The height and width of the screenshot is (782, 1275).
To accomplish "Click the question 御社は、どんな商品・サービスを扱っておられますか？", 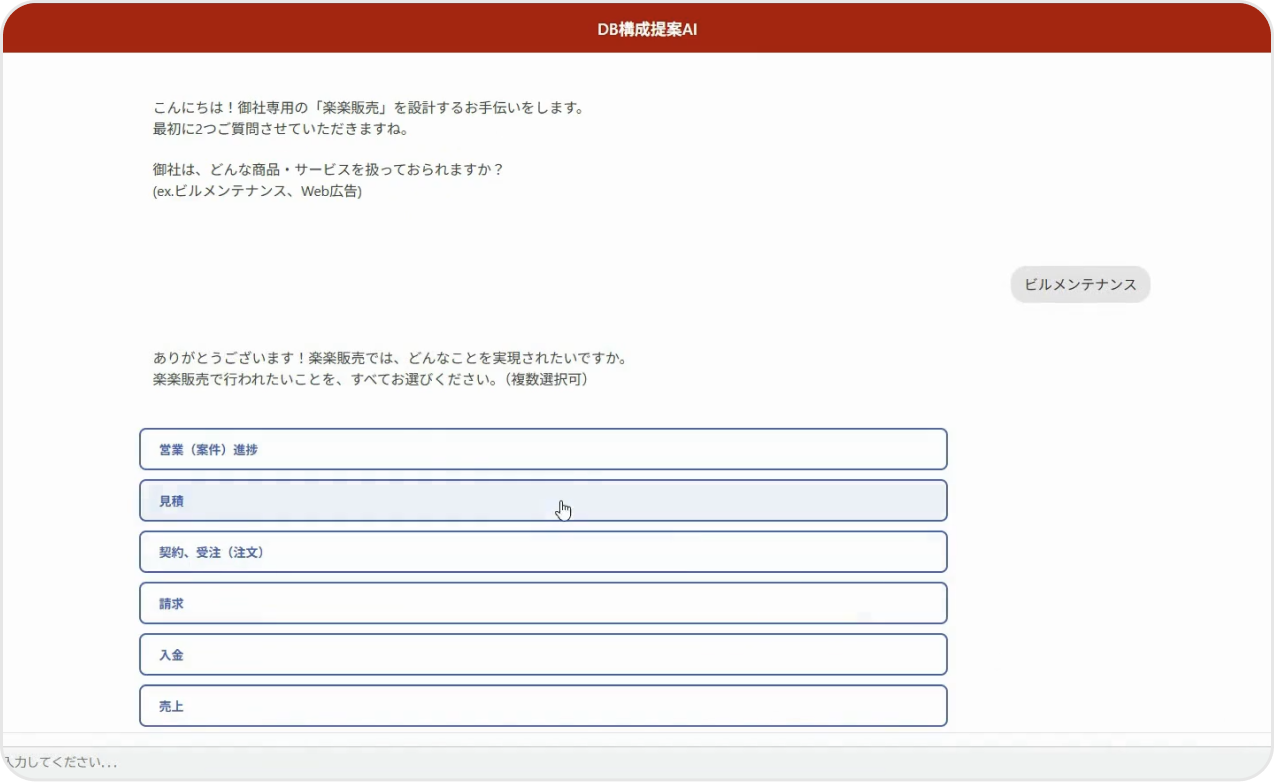I will 329,169.
